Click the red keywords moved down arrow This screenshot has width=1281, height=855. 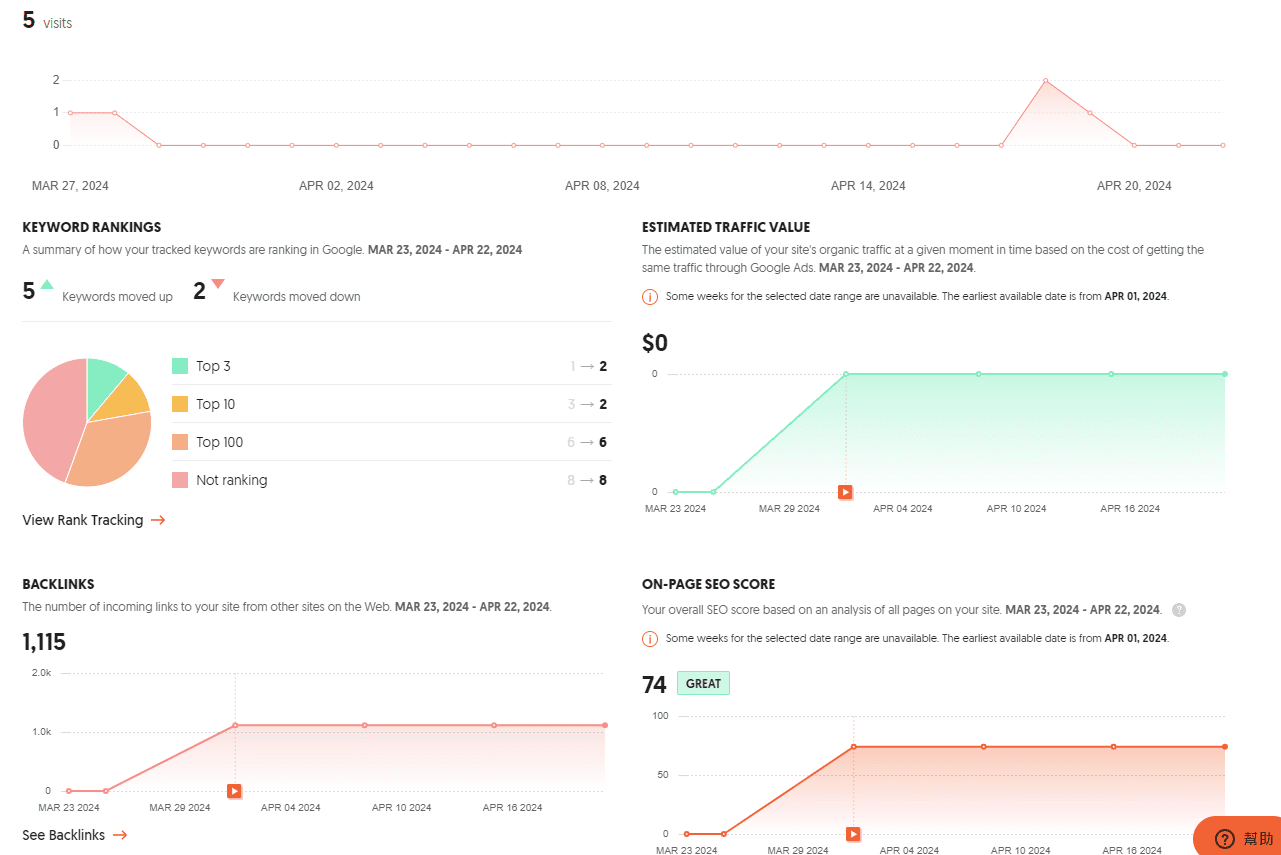tap(218, 284)
